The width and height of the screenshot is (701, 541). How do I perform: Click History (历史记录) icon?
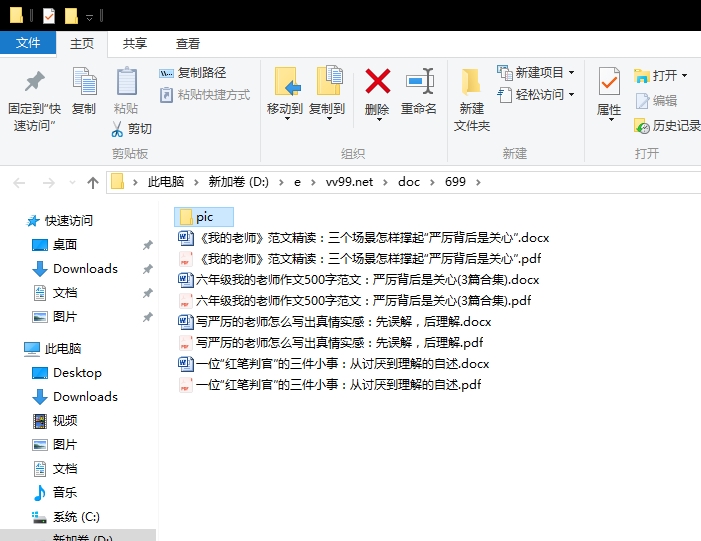point(642,126)
